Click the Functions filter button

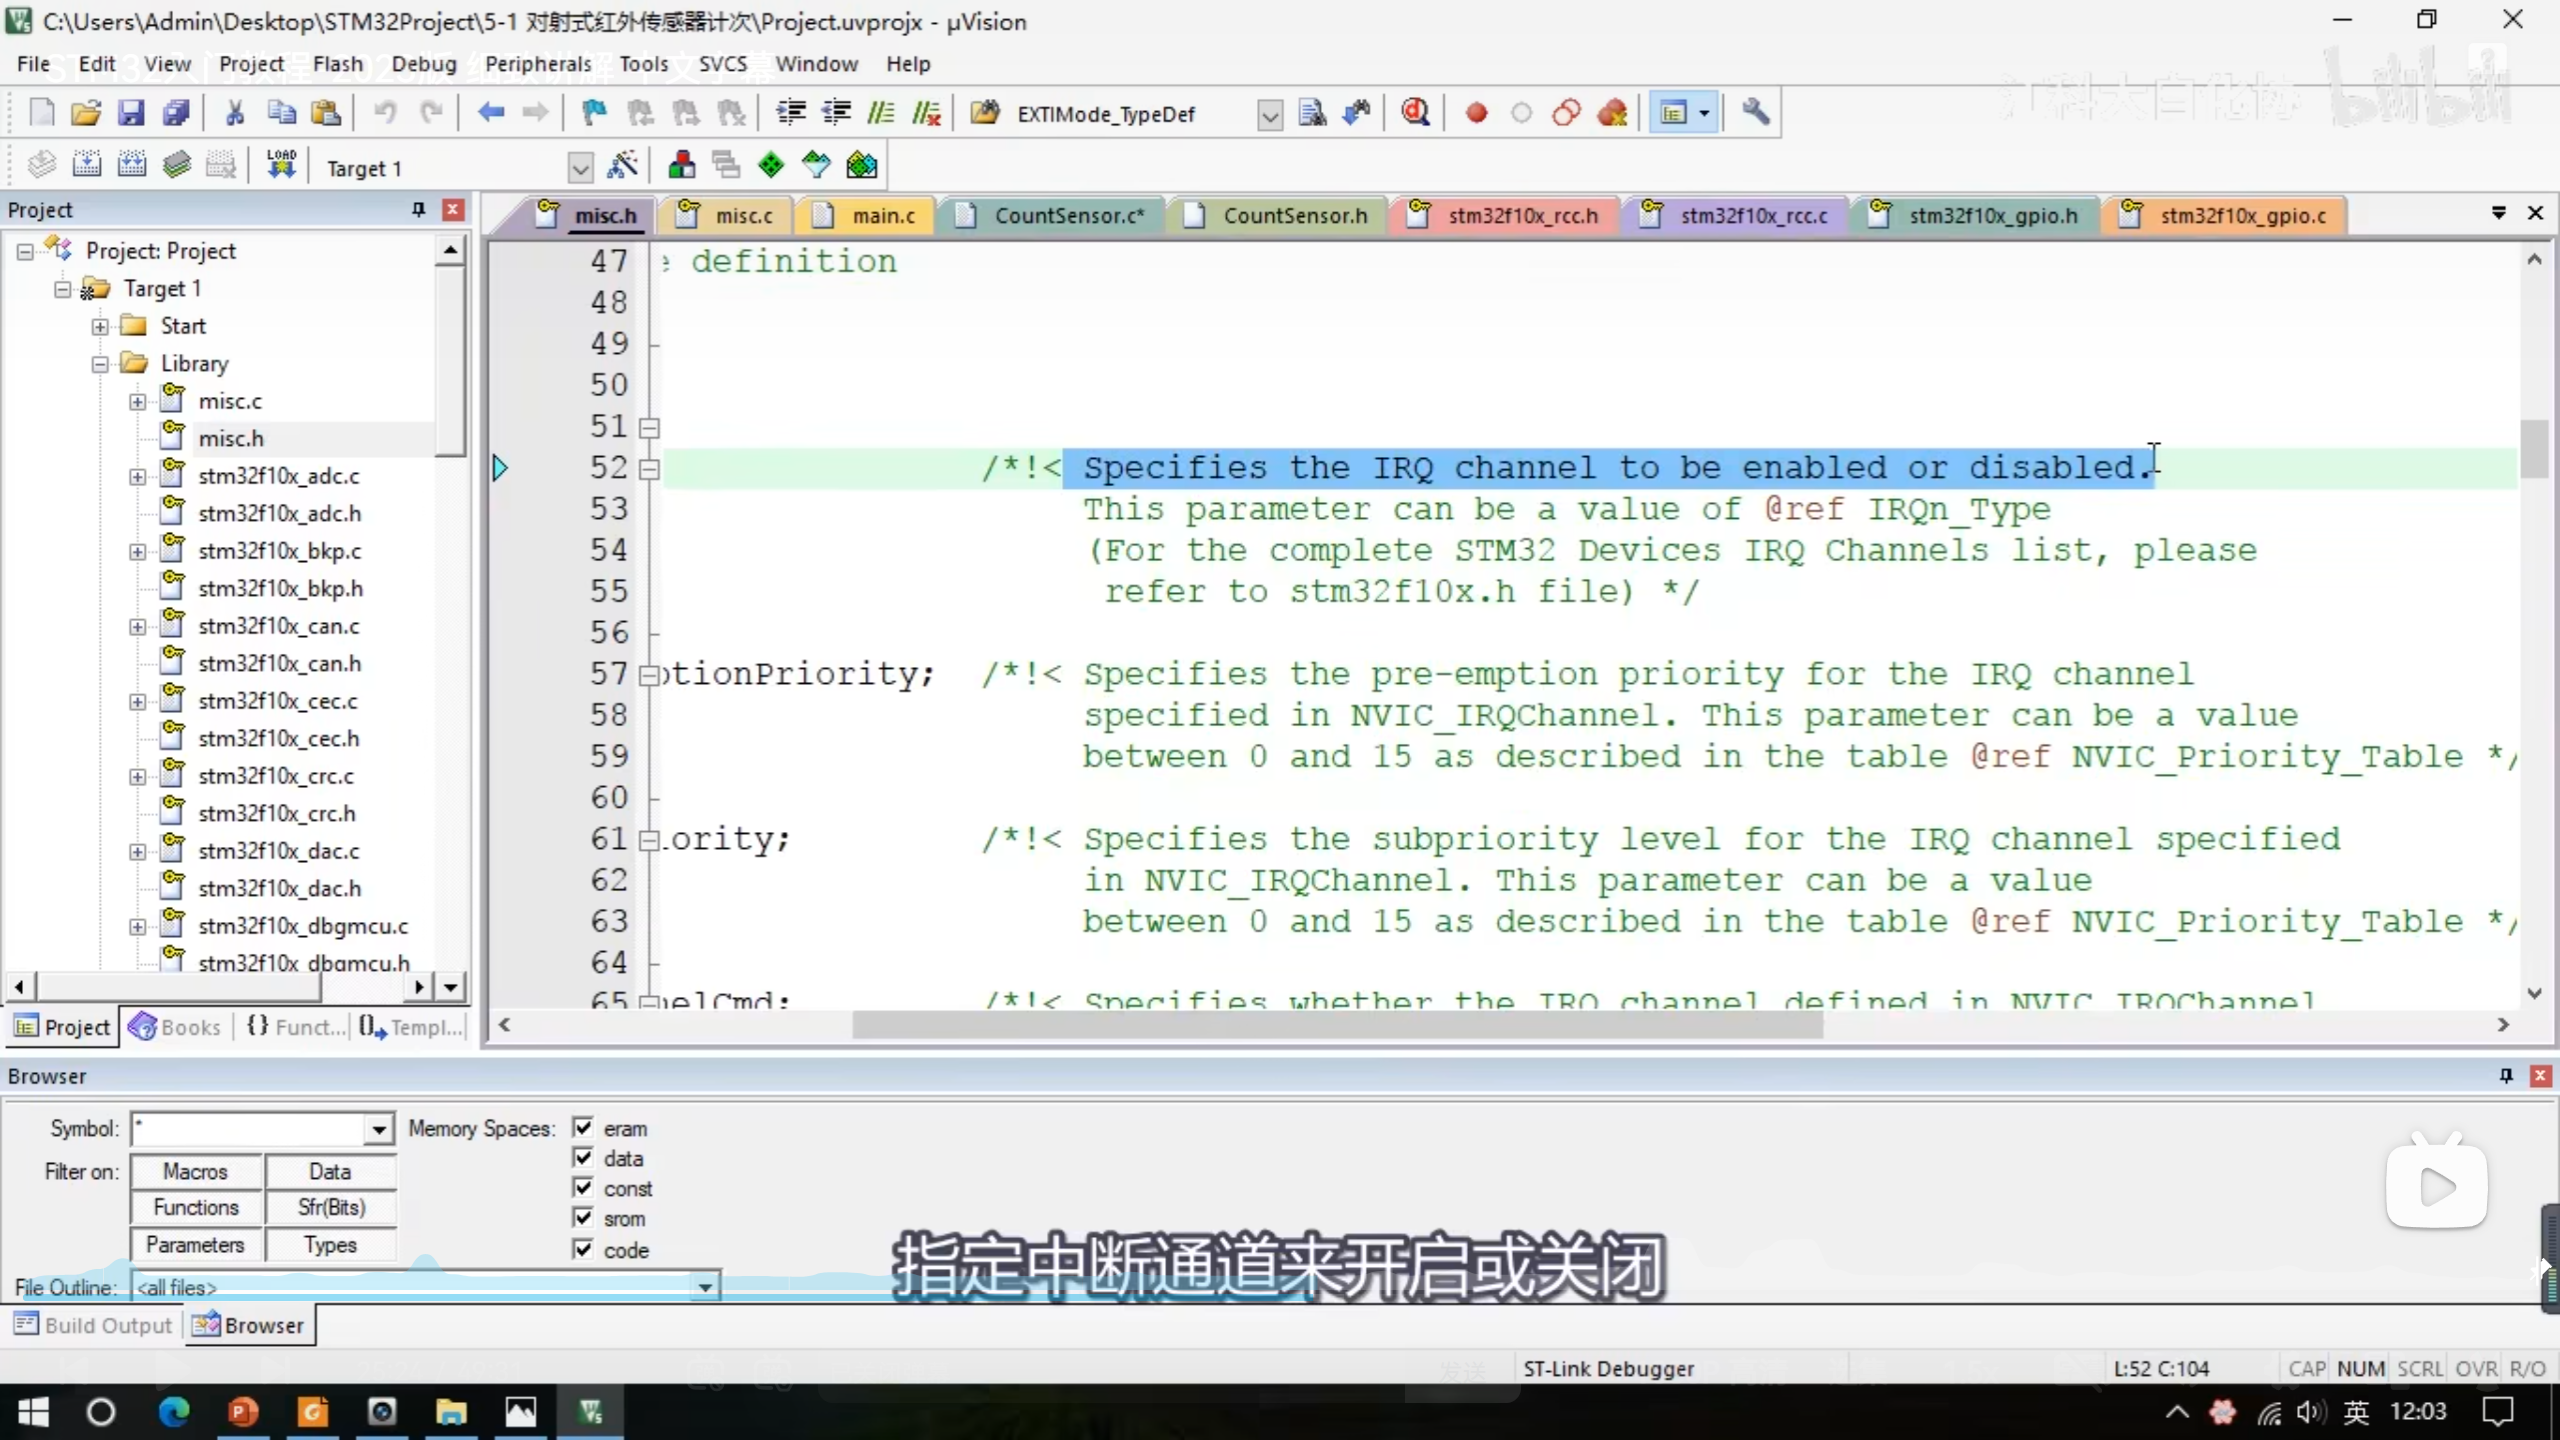point(196,1208)
